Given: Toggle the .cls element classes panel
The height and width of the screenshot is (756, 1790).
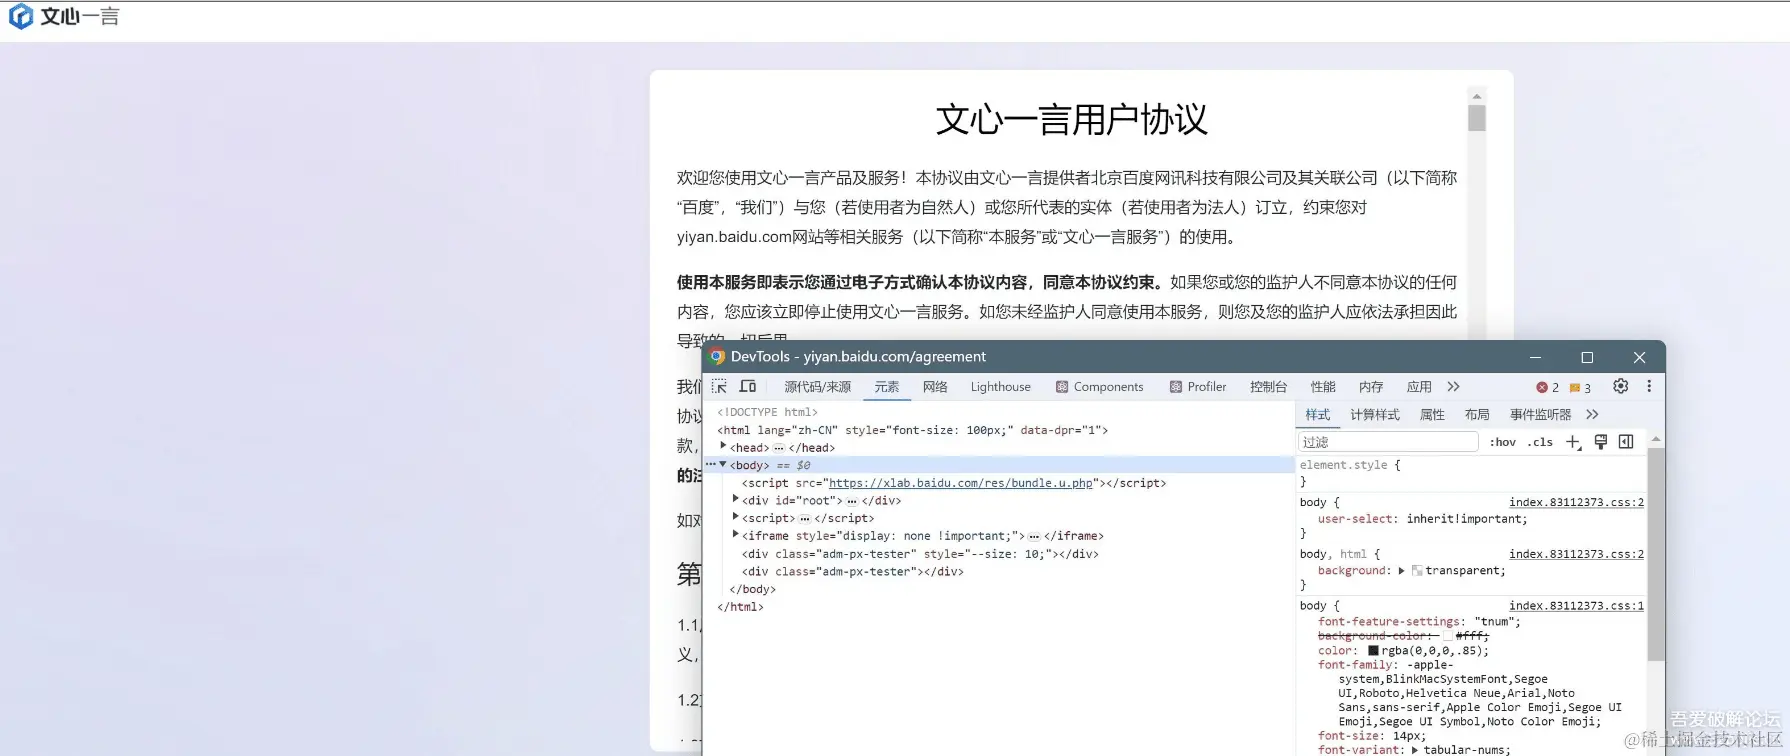Looking at the screenshot, I should coord(1540,442).
